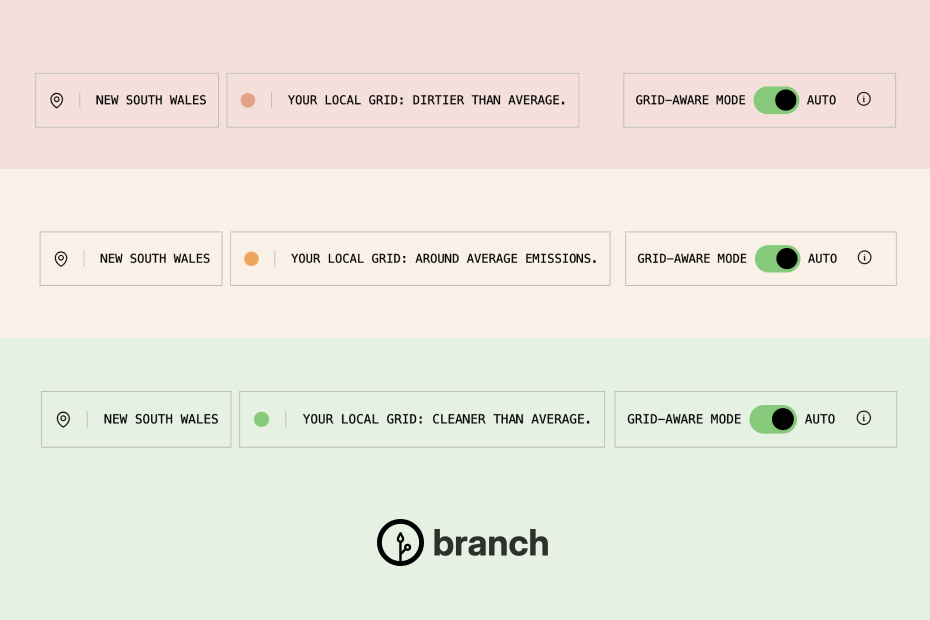Click the Branch tree logo icon

400,542
